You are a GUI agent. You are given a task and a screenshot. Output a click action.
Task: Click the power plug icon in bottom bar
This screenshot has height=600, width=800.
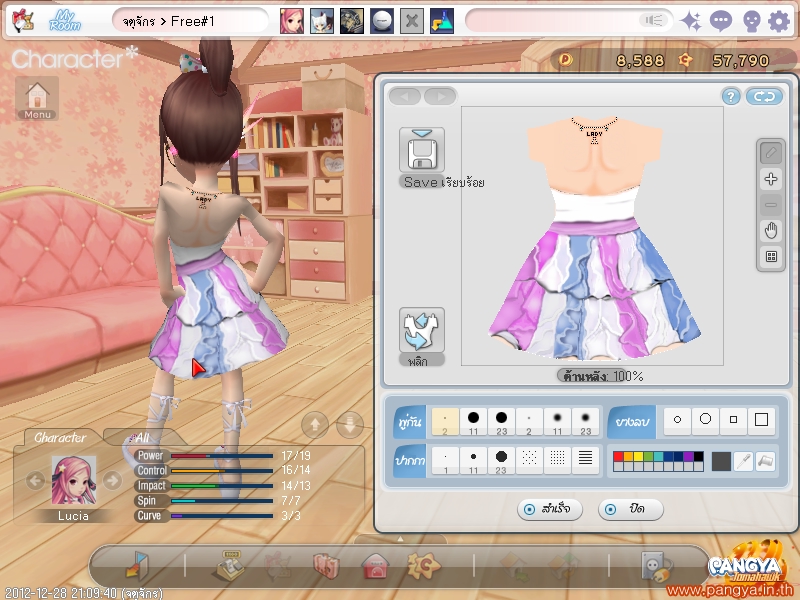[656, 566]
